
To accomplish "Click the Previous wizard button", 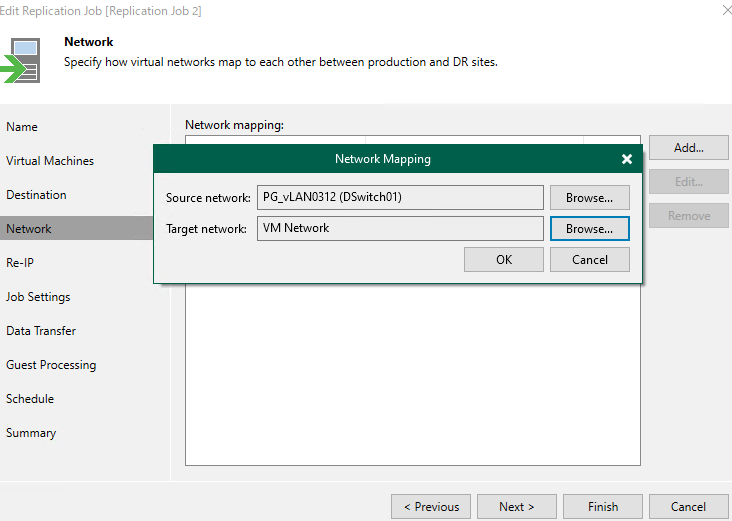I will coord(431,507).
